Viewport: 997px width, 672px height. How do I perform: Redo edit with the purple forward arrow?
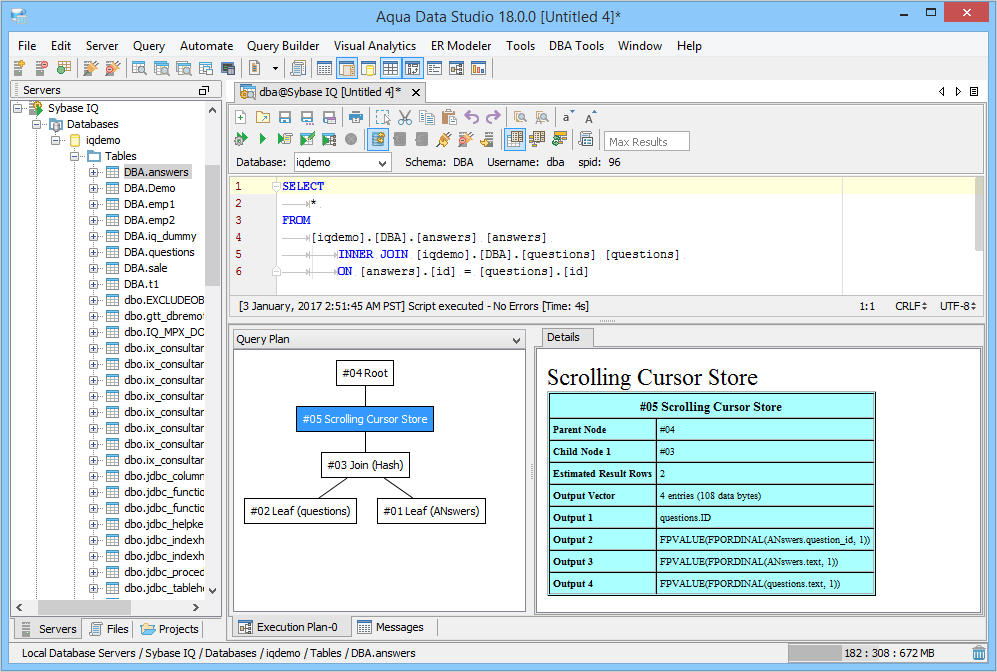pos(493,117)
